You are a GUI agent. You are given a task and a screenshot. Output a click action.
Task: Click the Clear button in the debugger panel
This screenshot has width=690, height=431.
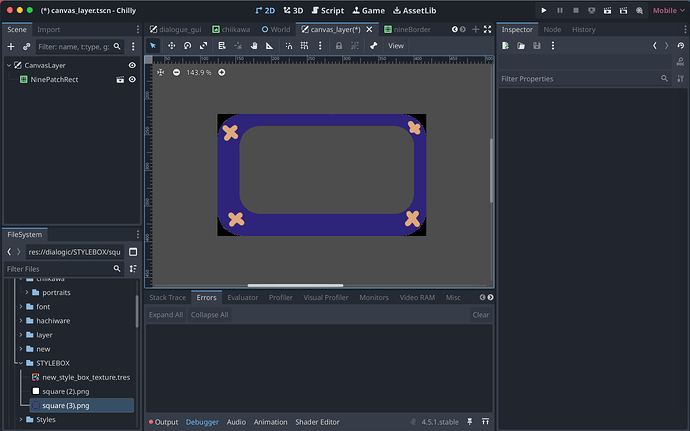coord(480,315)
